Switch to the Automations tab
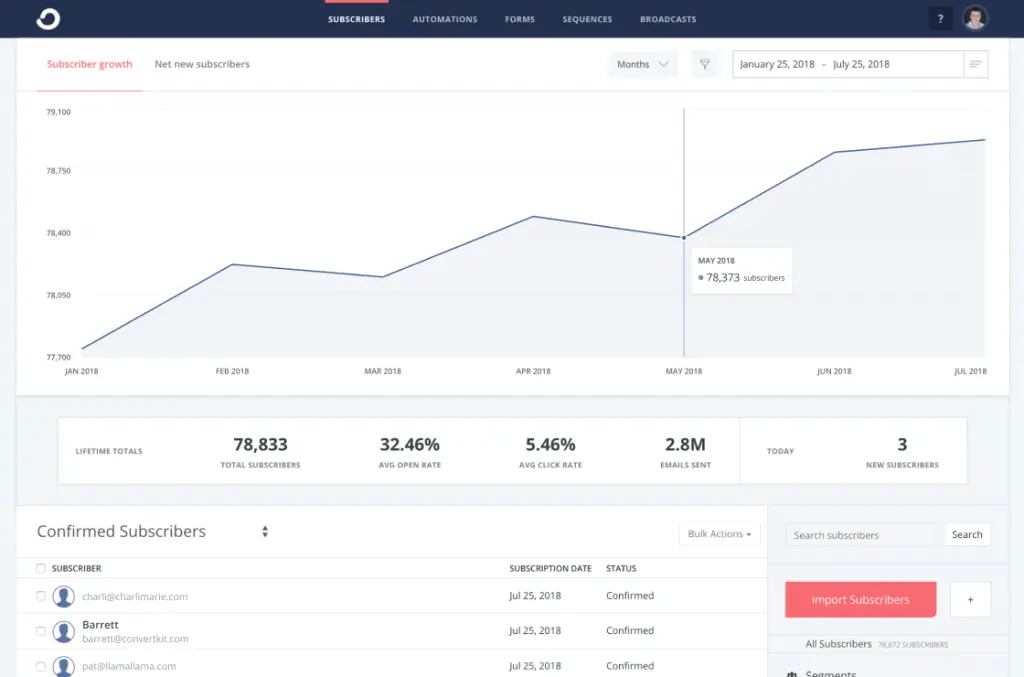This screenshot has width=1024, height=677. point(444,18)
